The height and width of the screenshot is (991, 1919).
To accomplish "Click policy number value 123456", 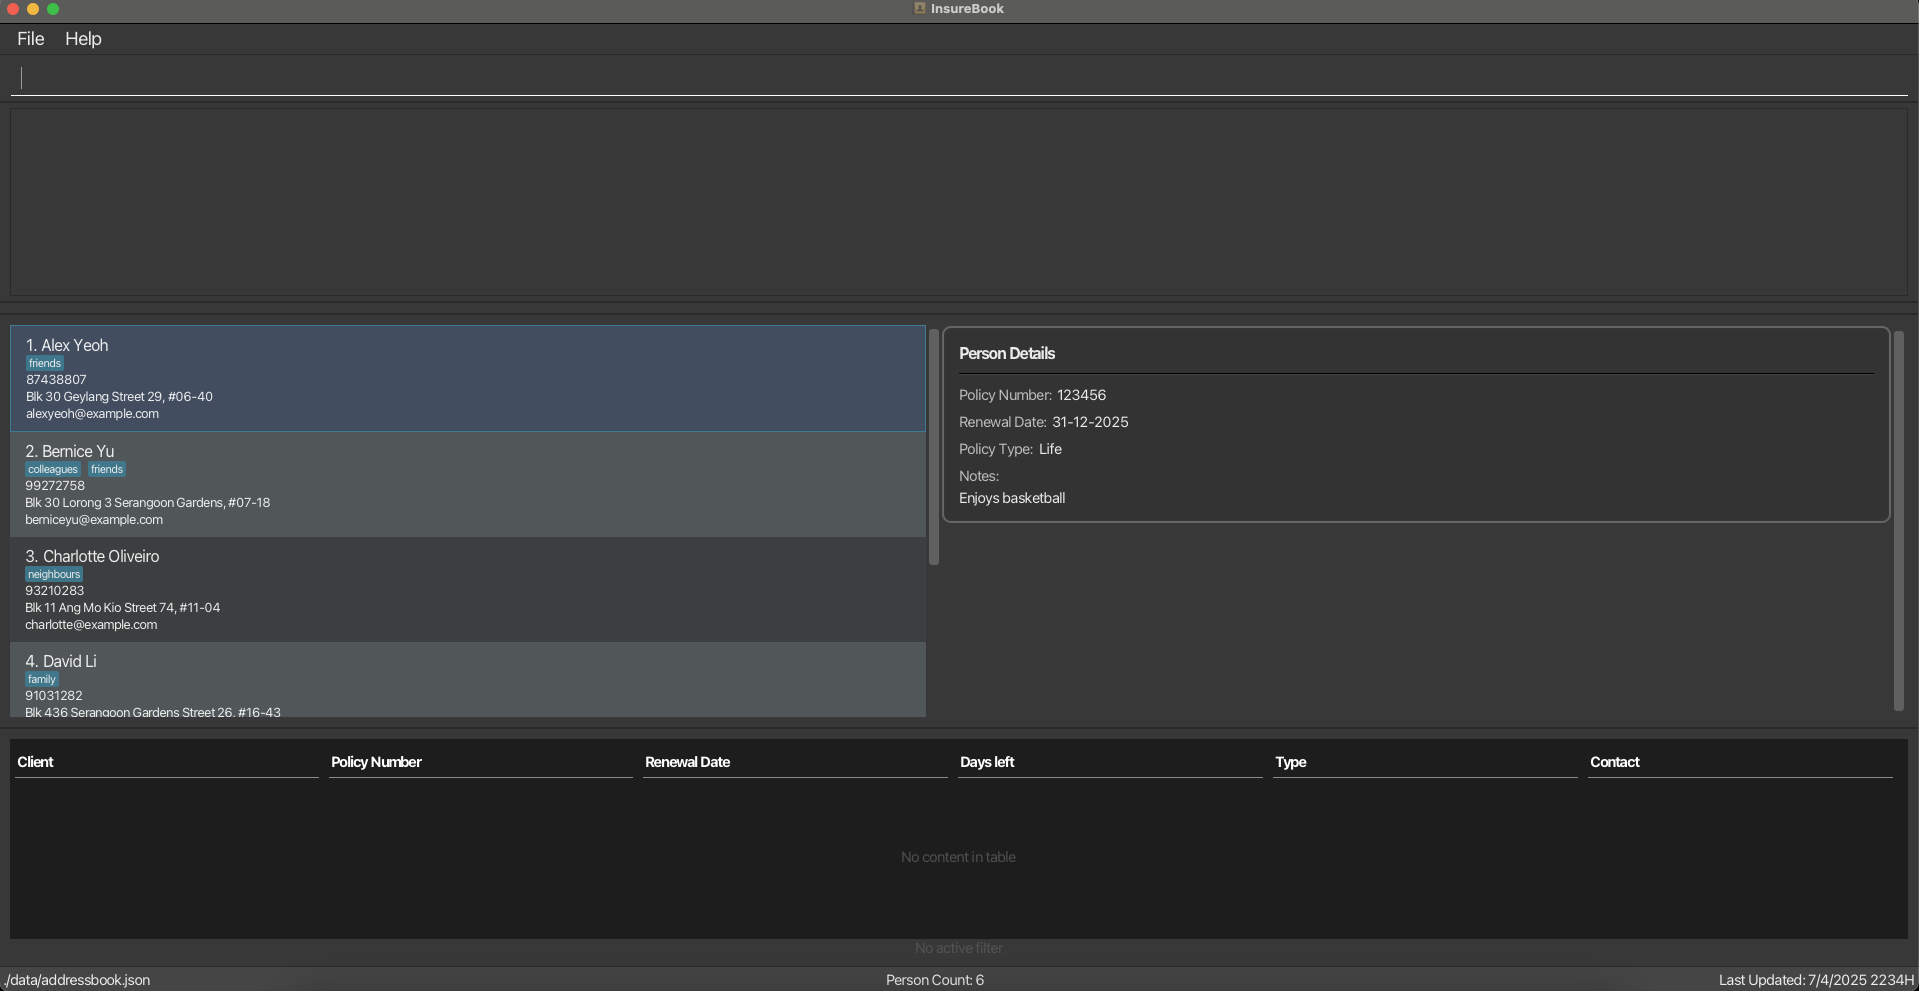I will (1081, 396).
